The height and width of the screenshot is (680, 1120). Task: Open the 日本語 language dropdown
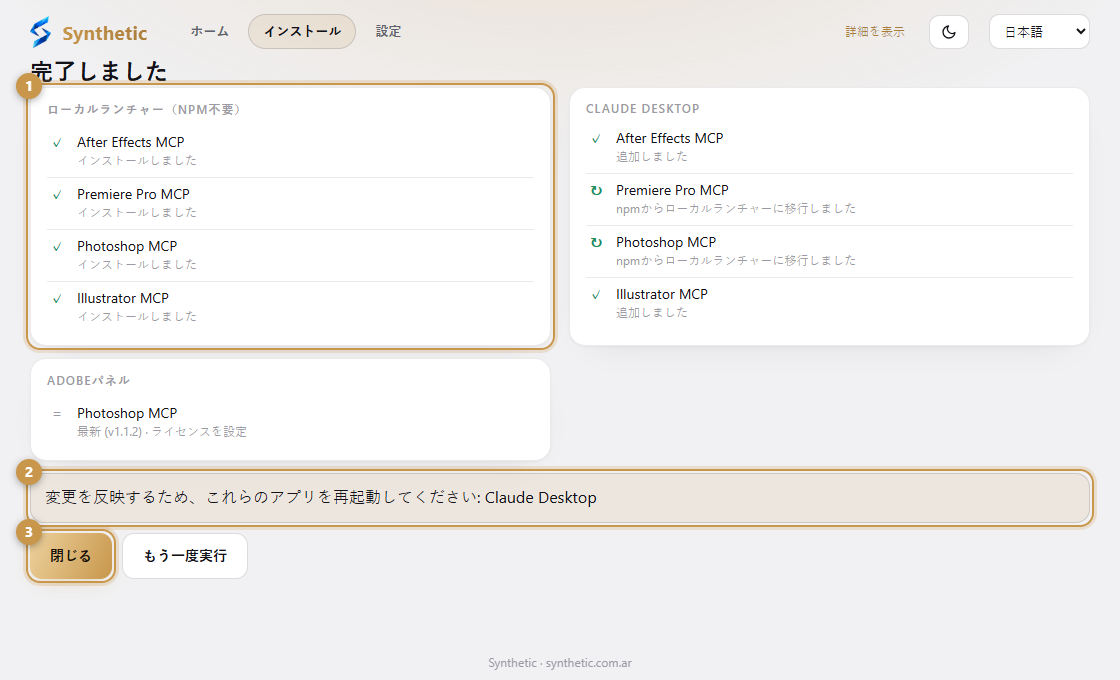[x=1039, y=31]
